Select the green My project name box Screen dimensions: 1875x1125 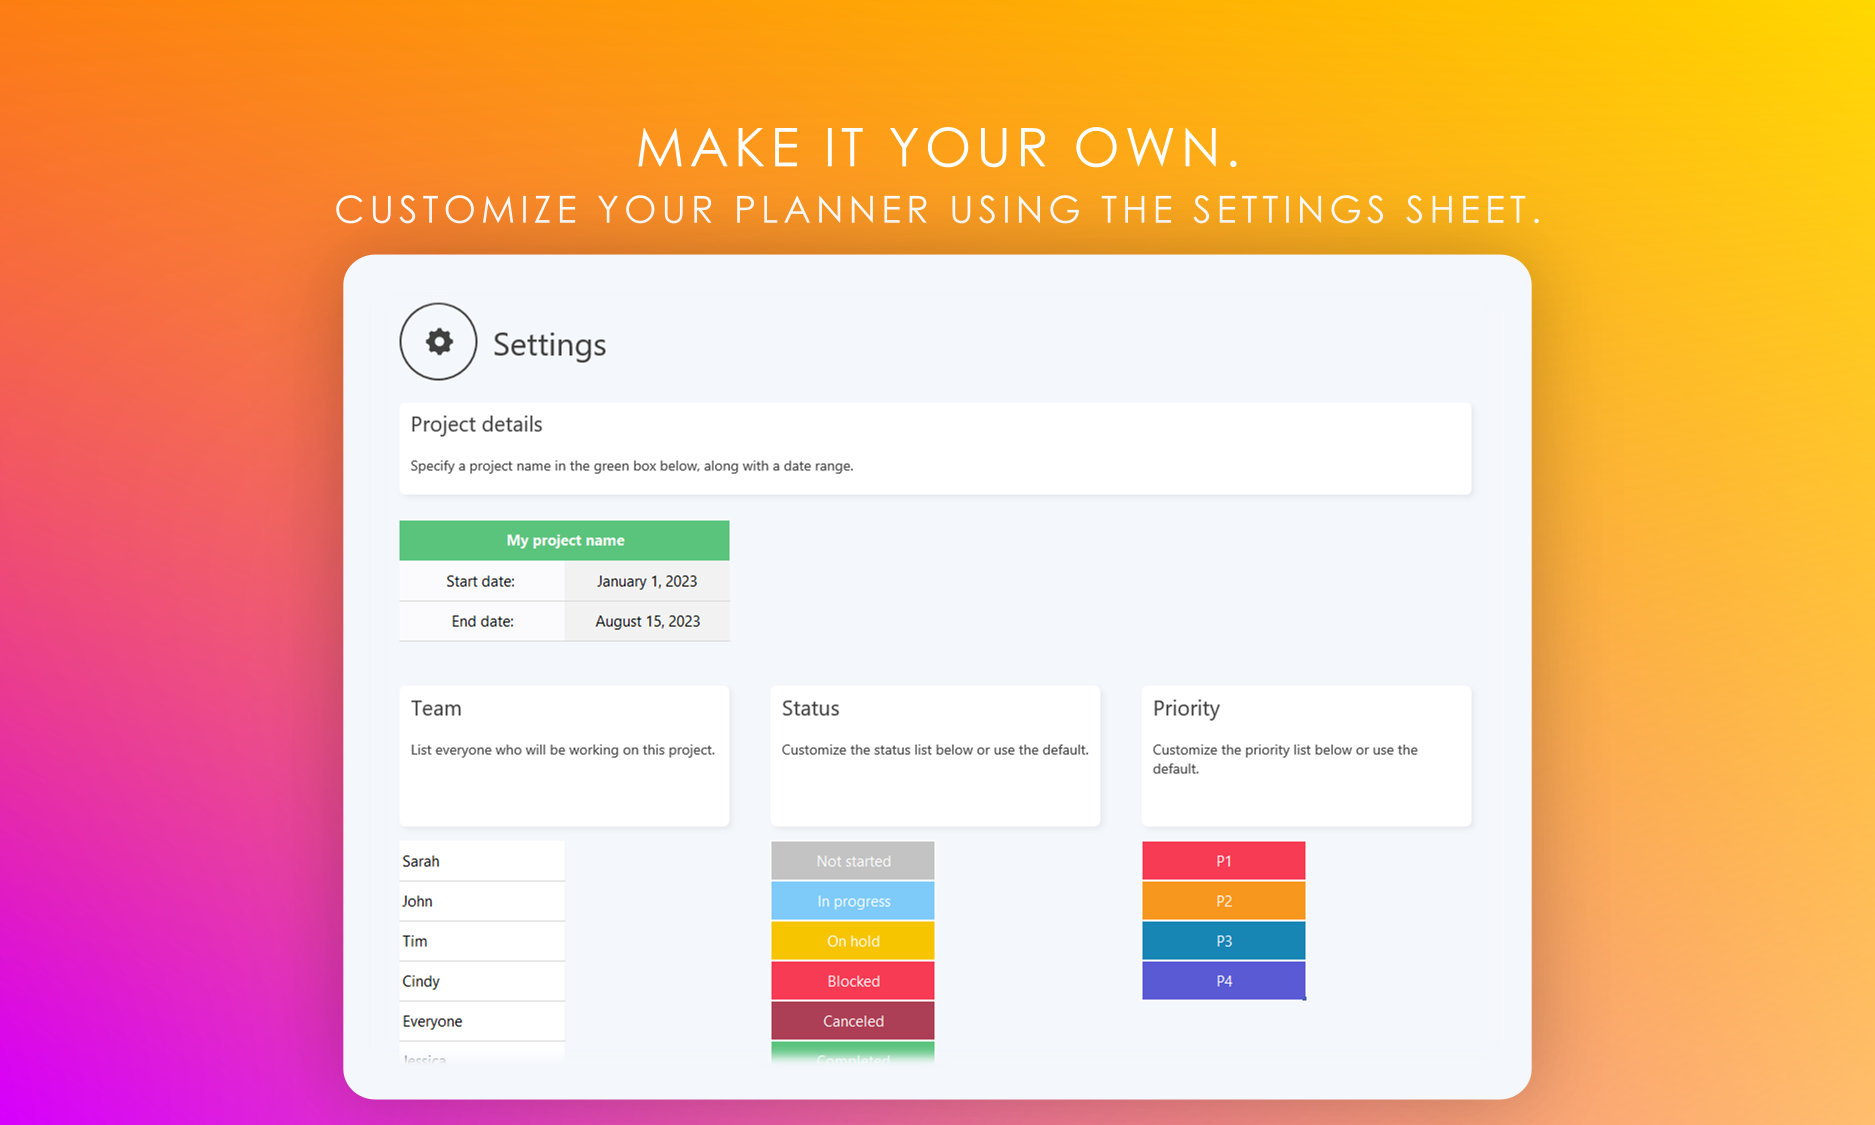coord(564,540)
